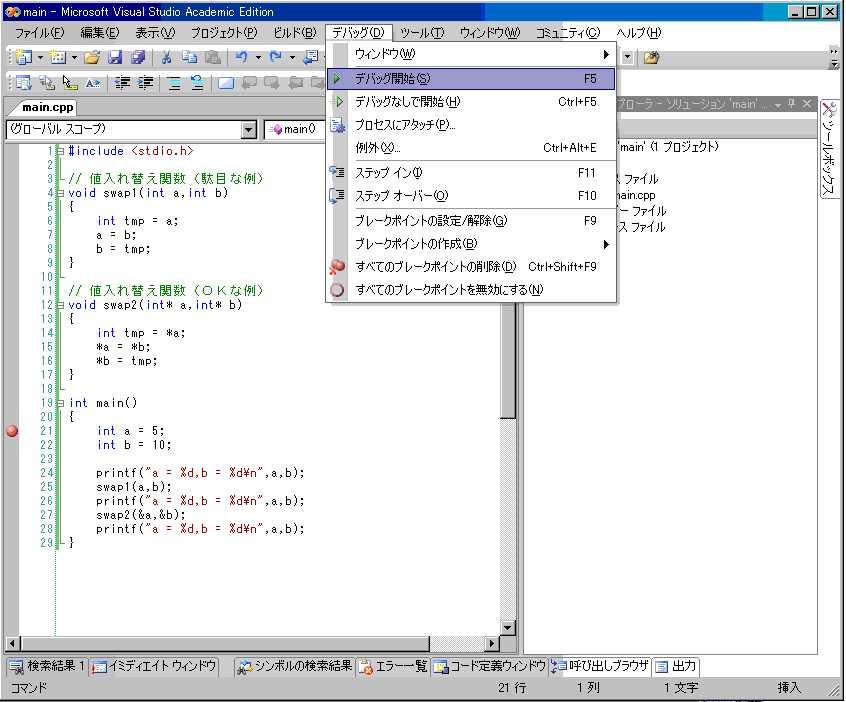Image resolution: width=846 pixels, height=702 pixels.
Task: Click the Navigate Backward icon
Action: click(311, 57)
